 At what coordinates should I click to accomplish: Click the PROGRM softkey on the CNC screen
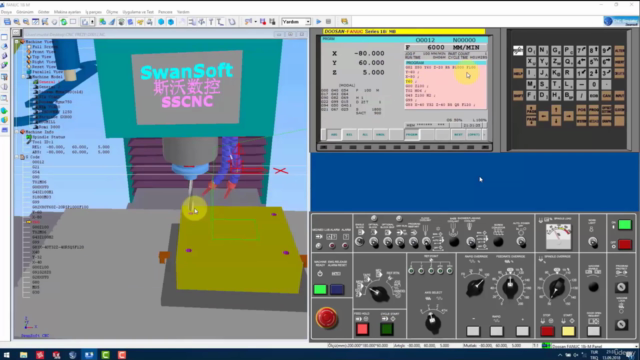411,134
